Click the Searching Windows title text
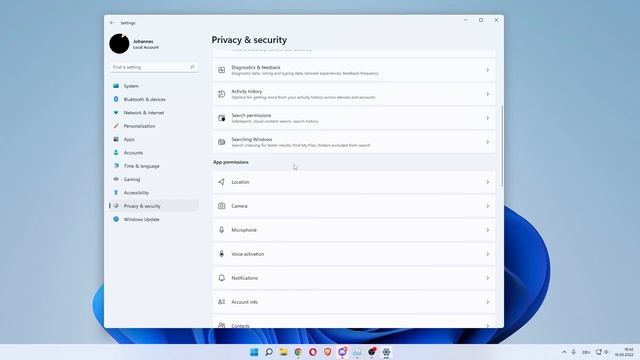This screenshot has height=360, width=640. click(x=251, y=139)
